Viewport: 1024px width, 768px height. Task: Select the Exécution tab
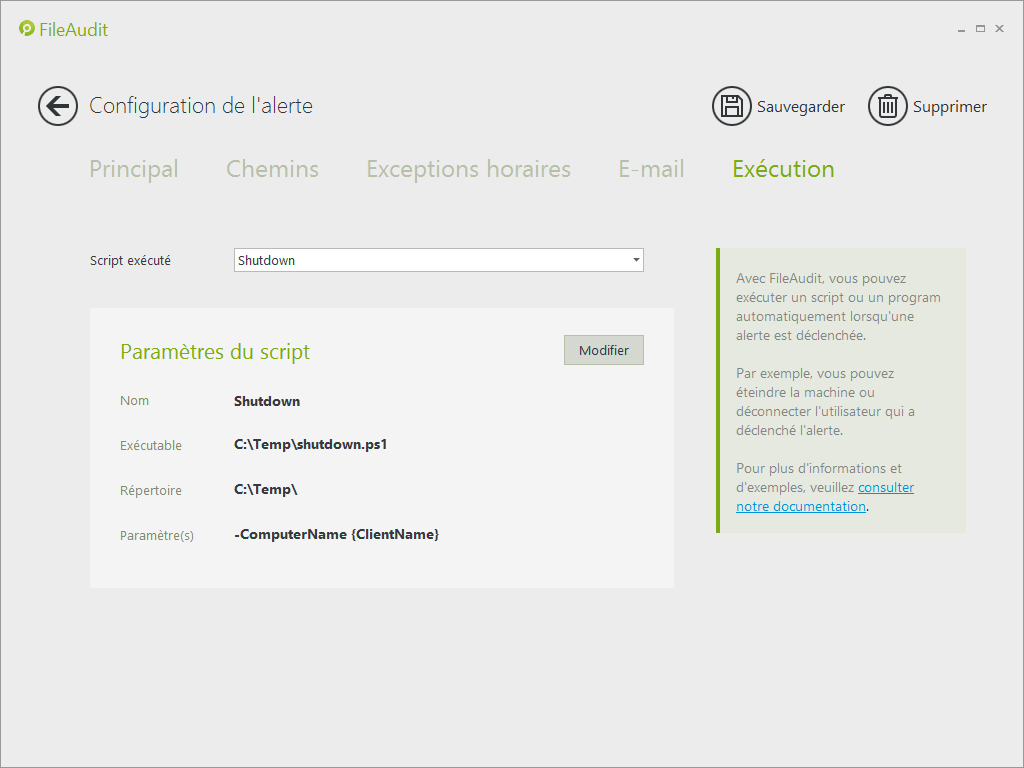(x=783, y=169)
